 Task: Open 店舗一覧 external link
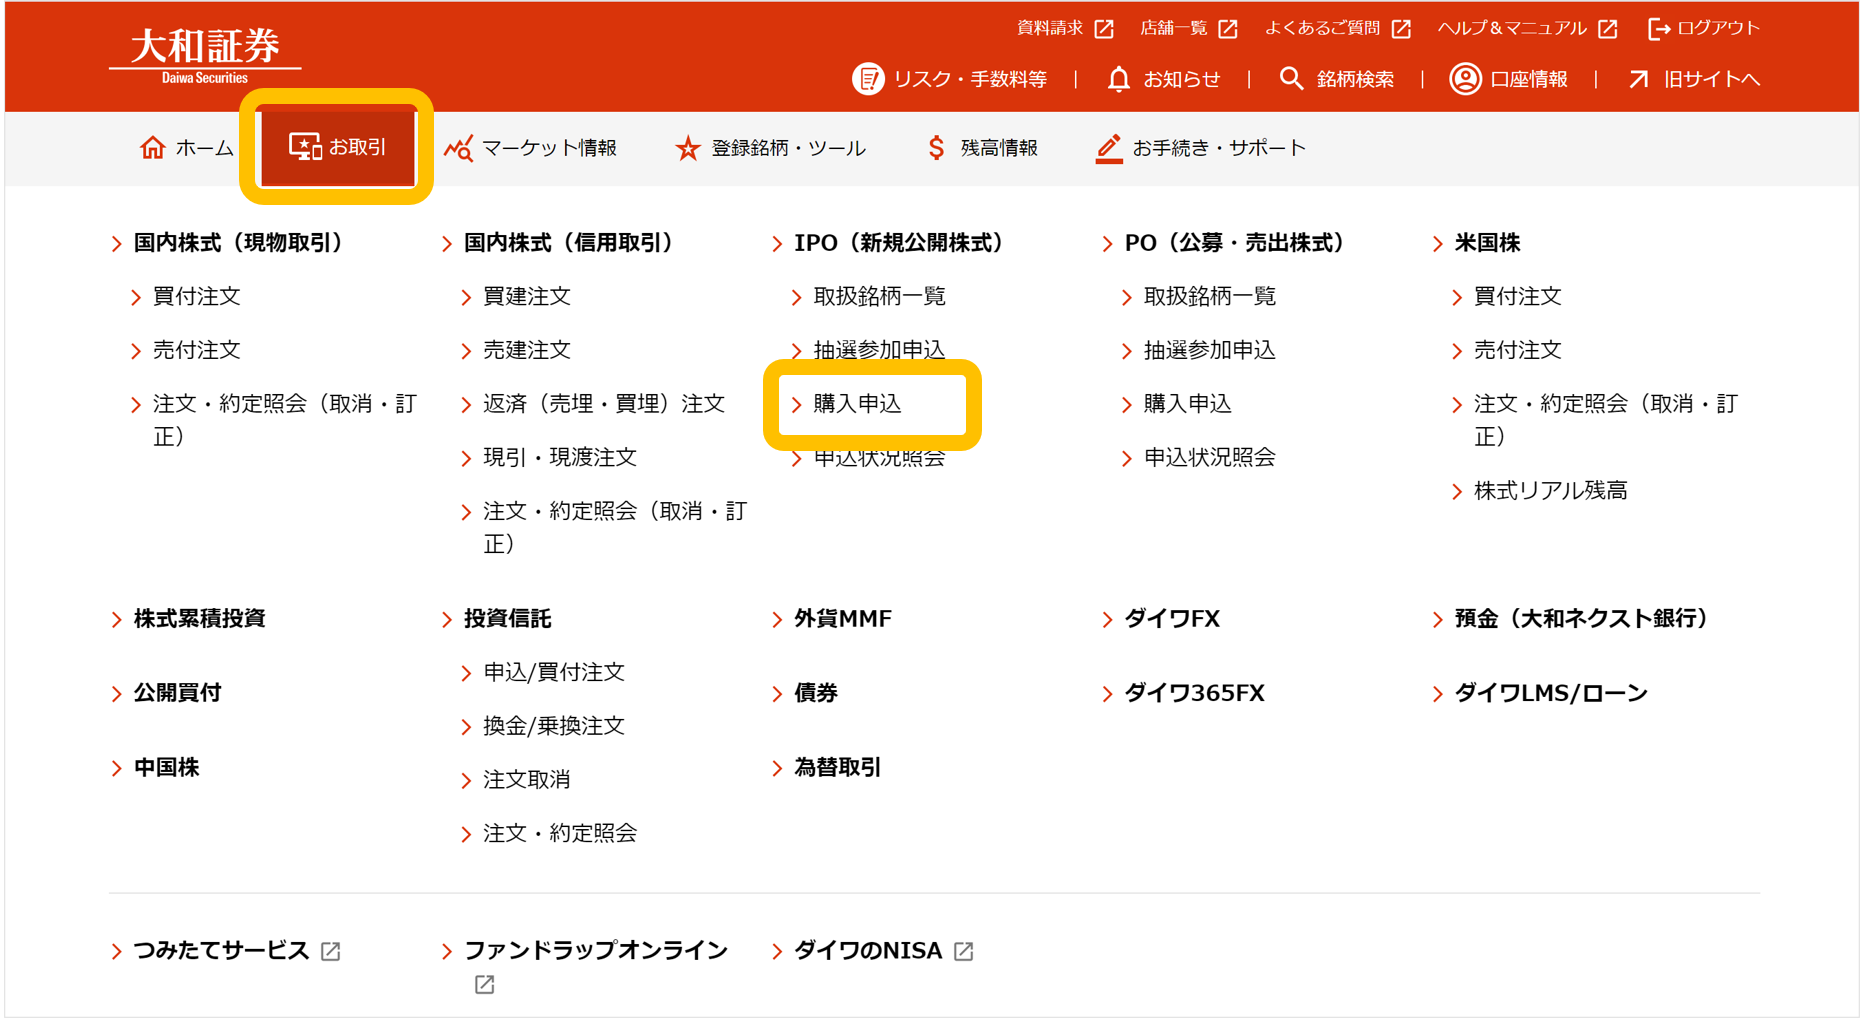click(x=1189, y=28)
